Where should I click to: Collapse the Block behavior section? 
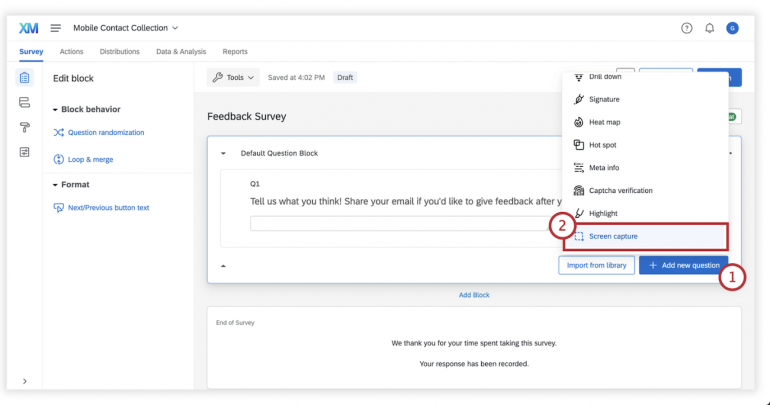55,109
